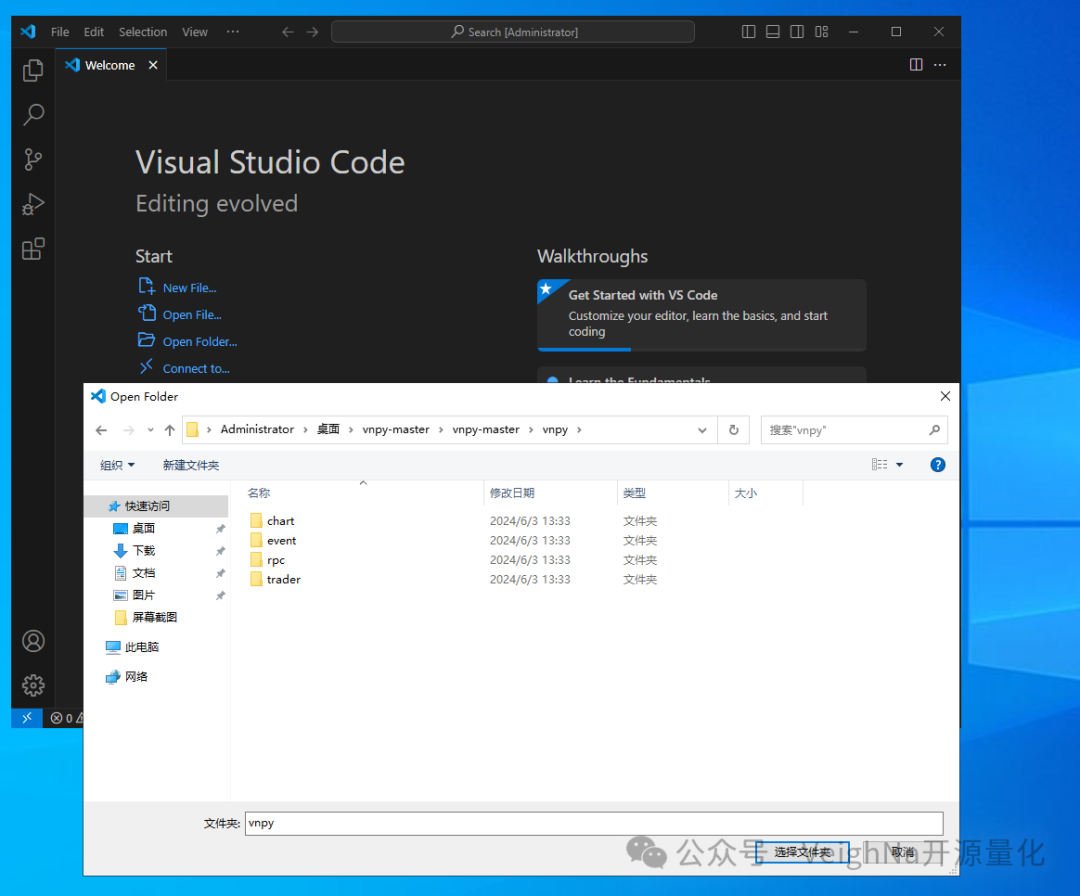The image size is (1080, 896).
Task: Open the 组织 dropdown menu
Action: (117, 465)
